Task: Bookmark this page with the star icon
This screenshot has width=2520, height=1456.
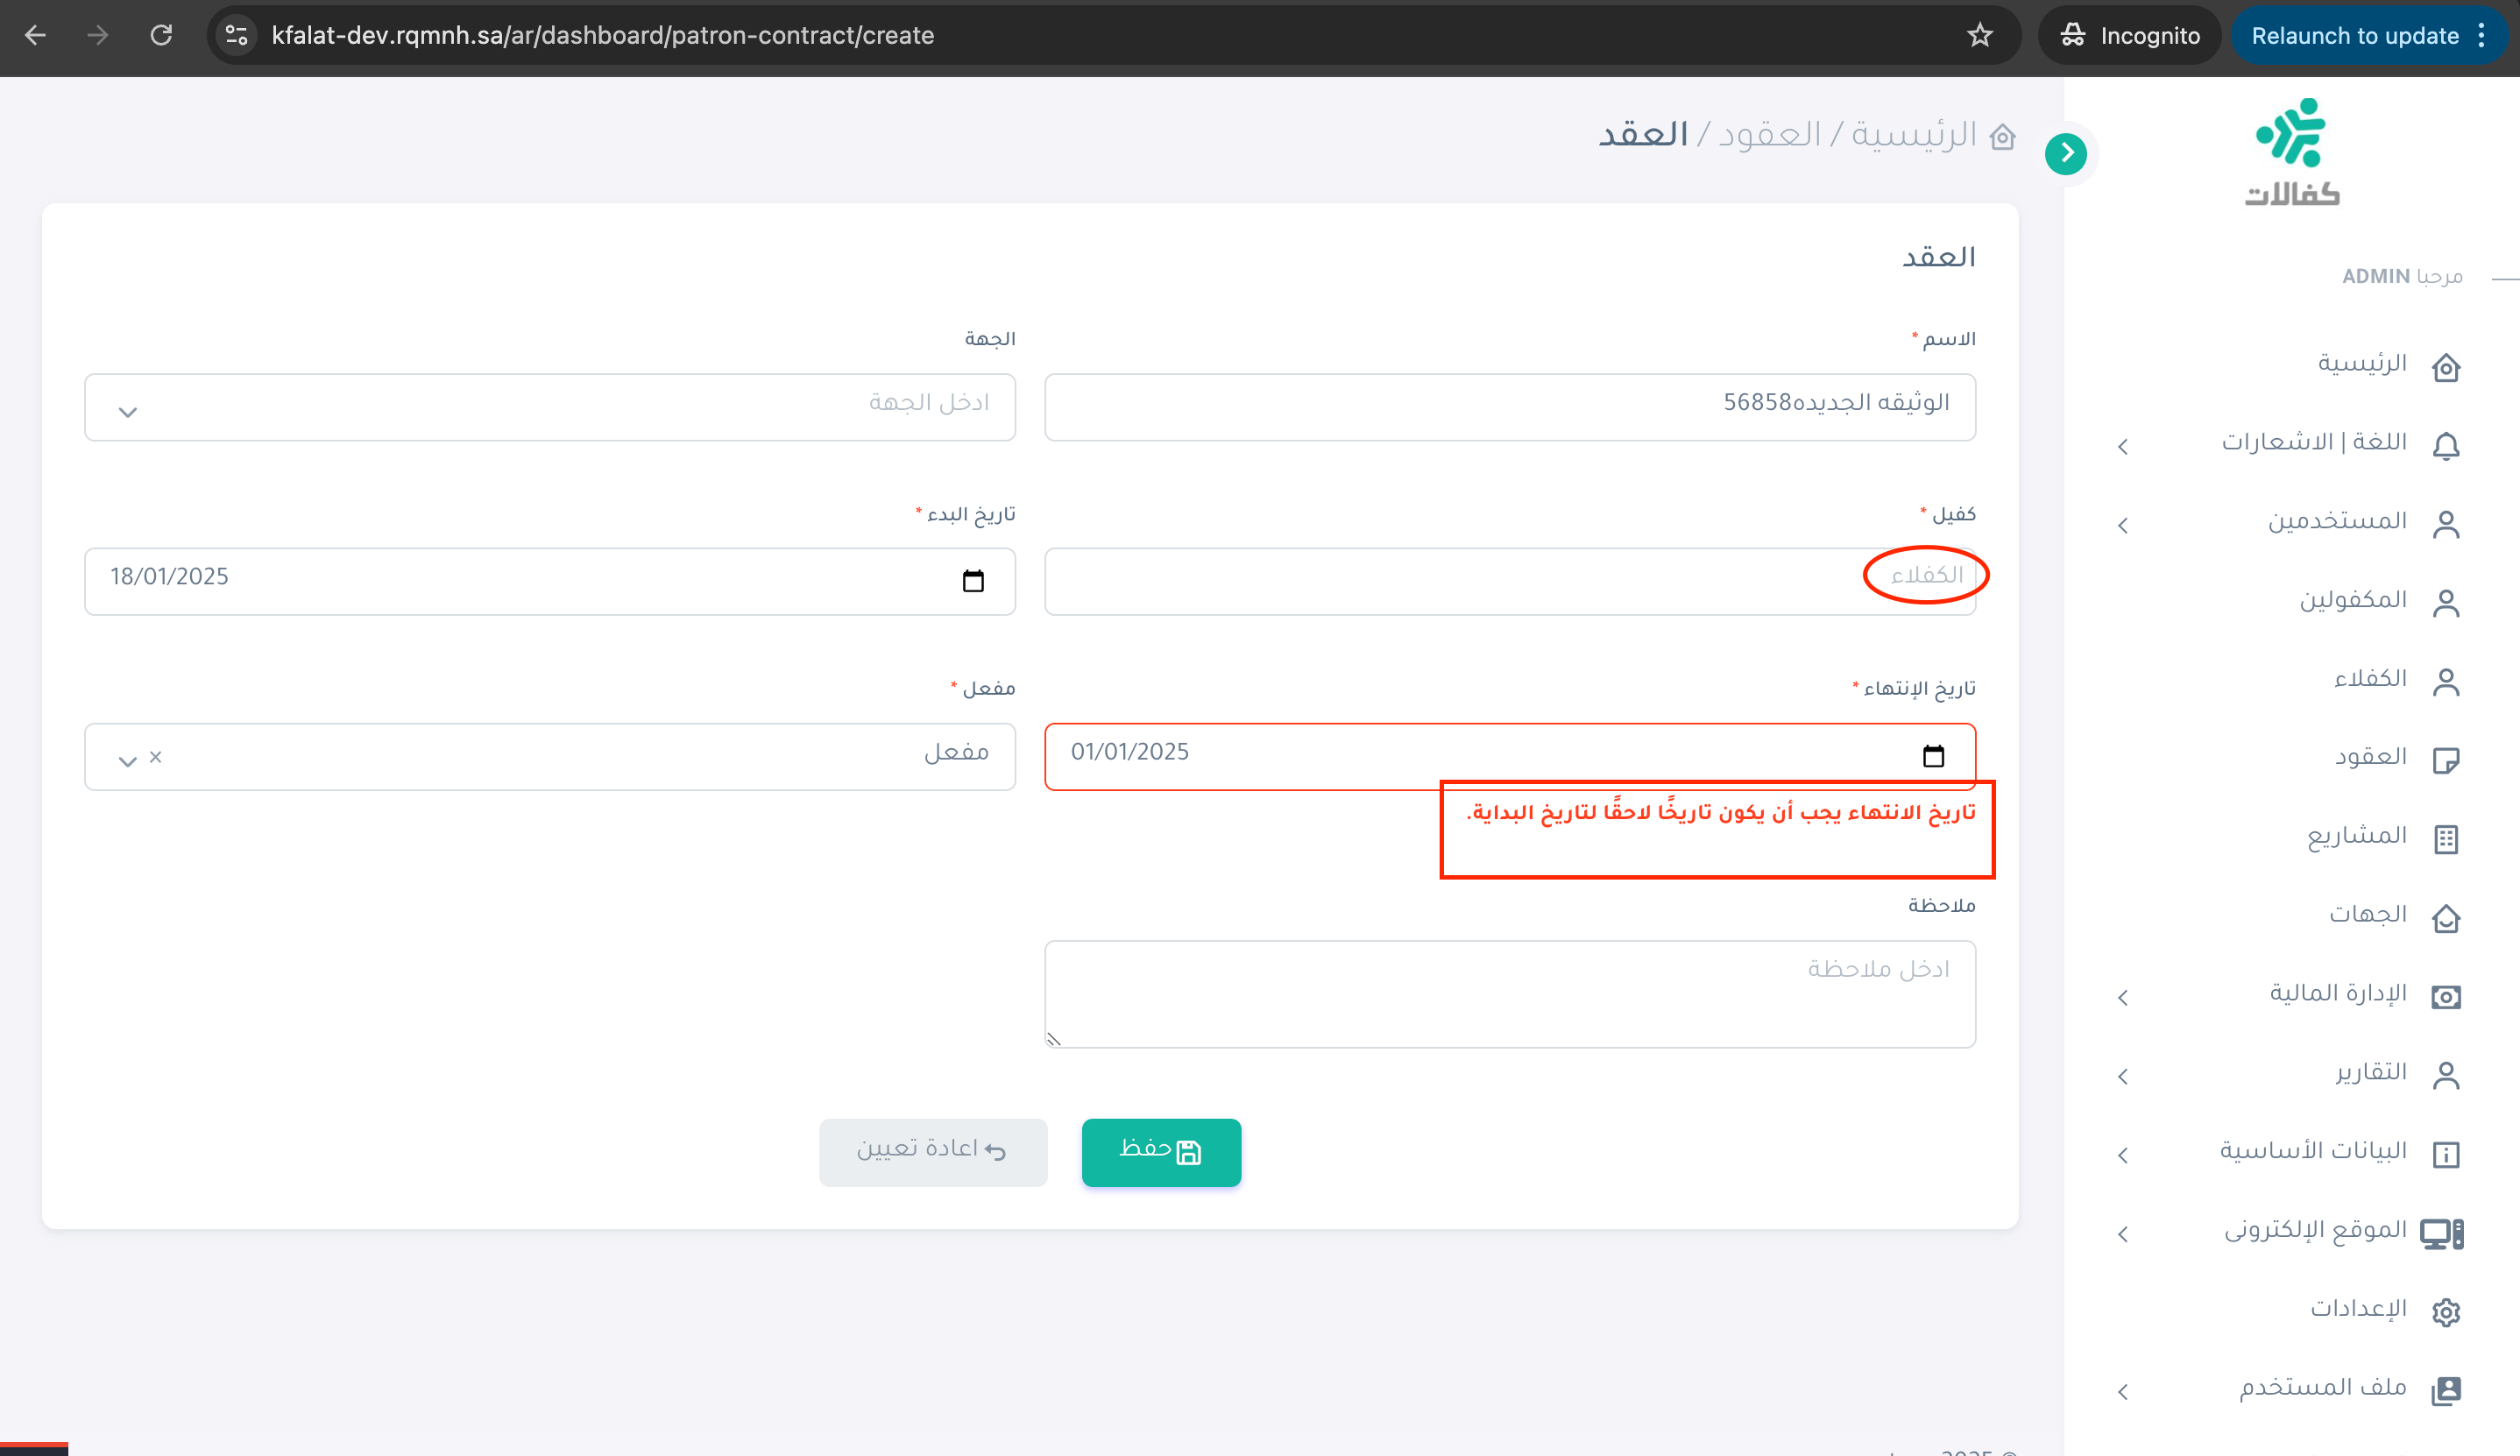Action: (x=1980, y=36)
